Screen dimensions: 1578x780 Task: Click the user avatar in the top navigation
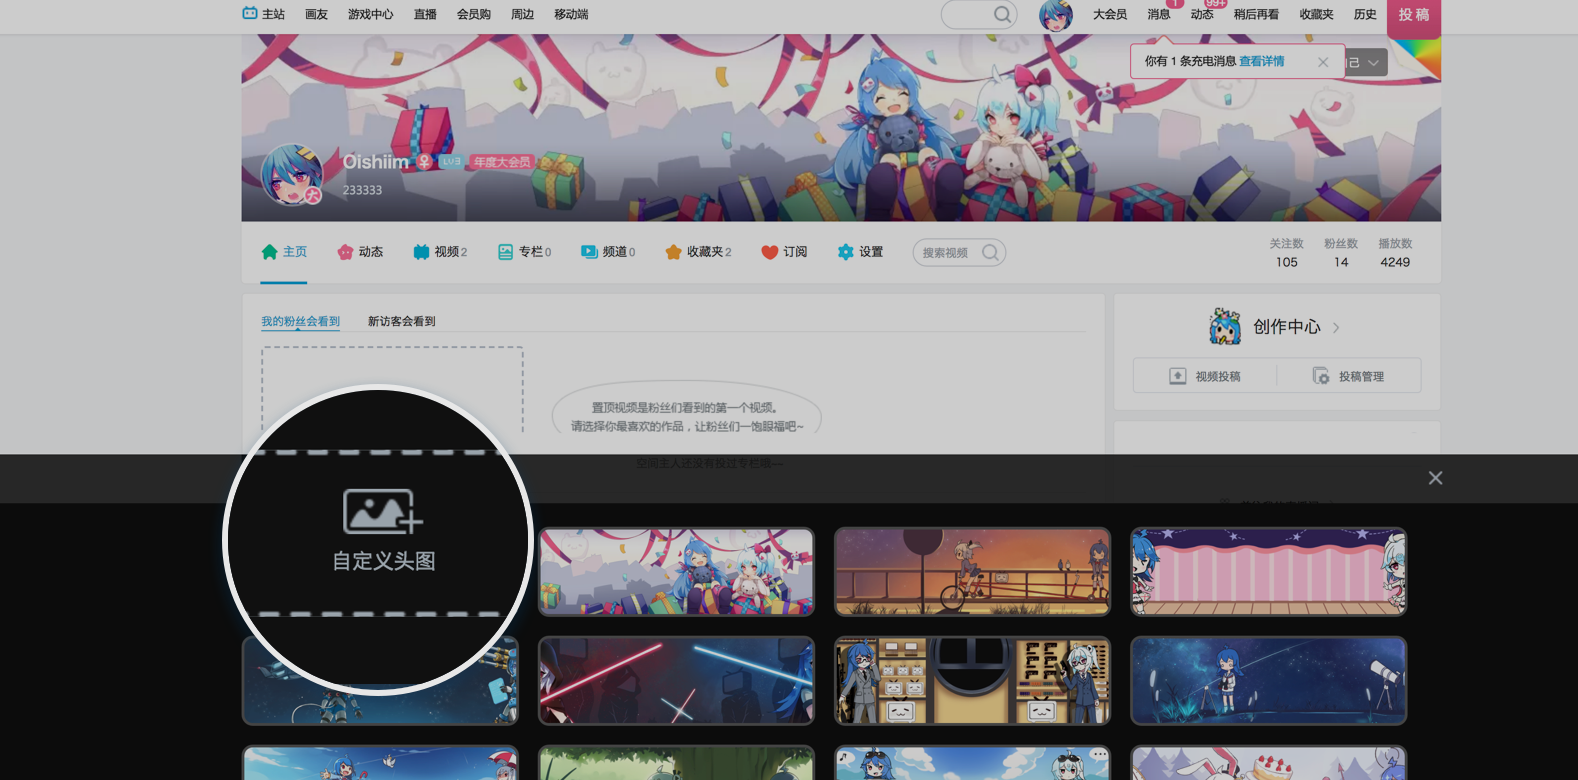click(1055, 15)
